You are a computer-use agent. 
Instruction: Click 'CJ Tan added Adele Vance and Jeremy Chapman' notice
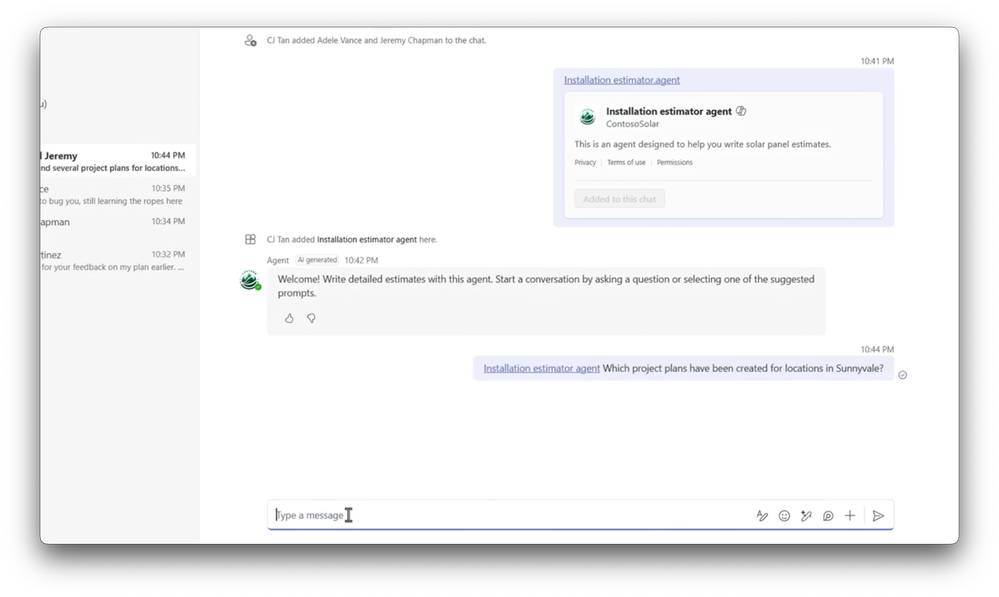377,40
